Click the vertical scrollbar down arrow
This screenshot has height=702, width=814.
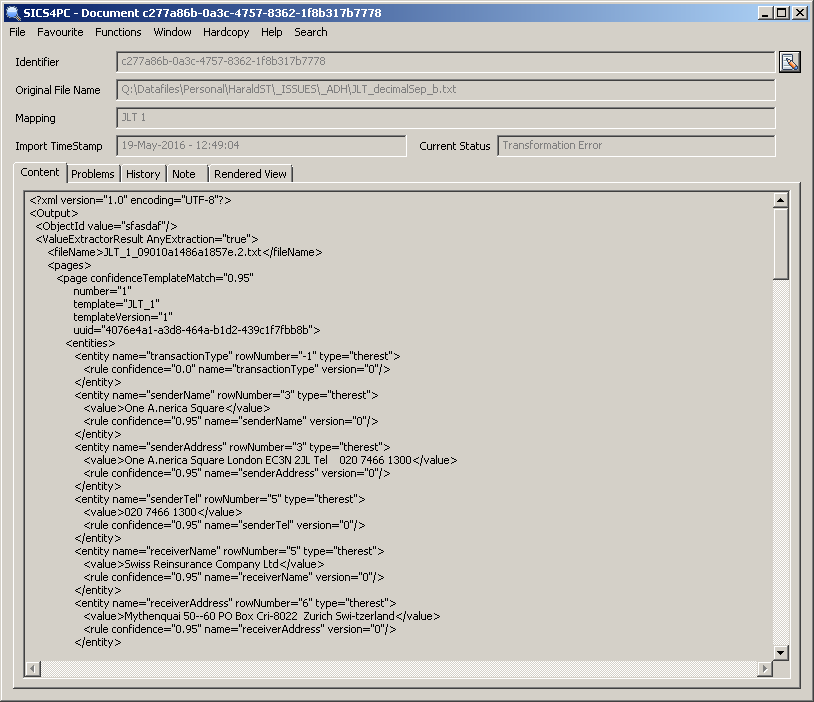coord(781,652)
